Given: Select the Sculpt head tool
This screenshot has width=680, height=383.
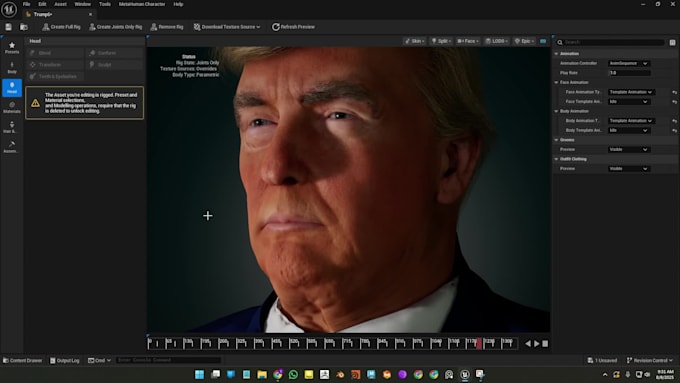Looking at the screenshot, I should [114, 65].
